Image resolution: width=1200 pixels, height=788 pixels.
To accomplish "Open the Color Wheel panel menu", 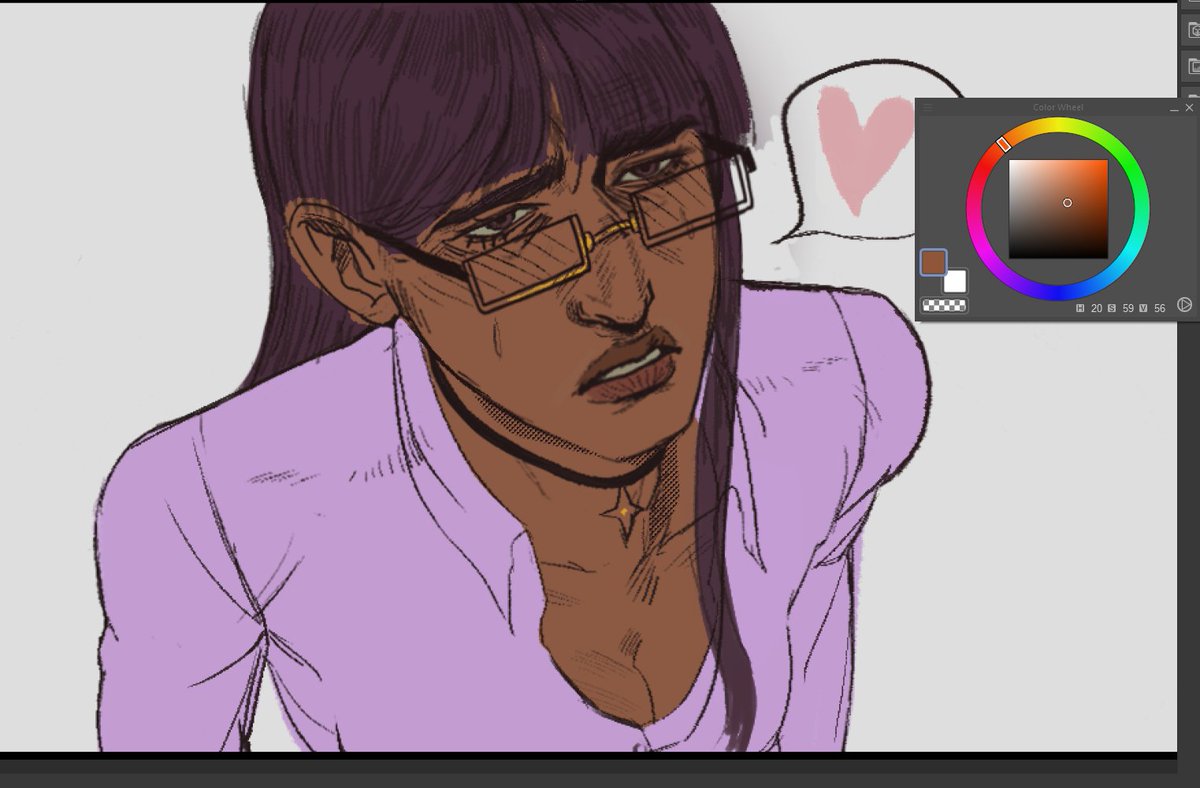I will coord(926,107).
